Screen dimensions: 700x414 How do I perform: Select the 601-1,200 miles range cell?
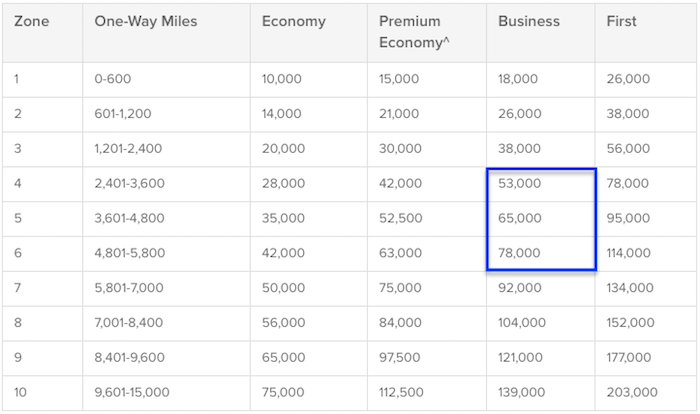pyautogui.click(x=123, y=114)
